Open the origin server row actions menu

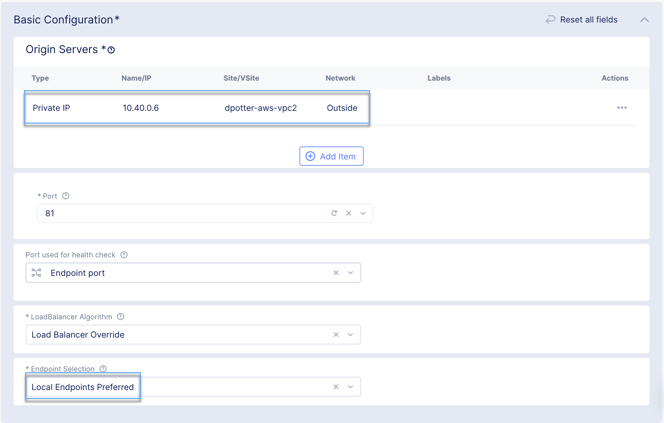[x=621, y=108]
